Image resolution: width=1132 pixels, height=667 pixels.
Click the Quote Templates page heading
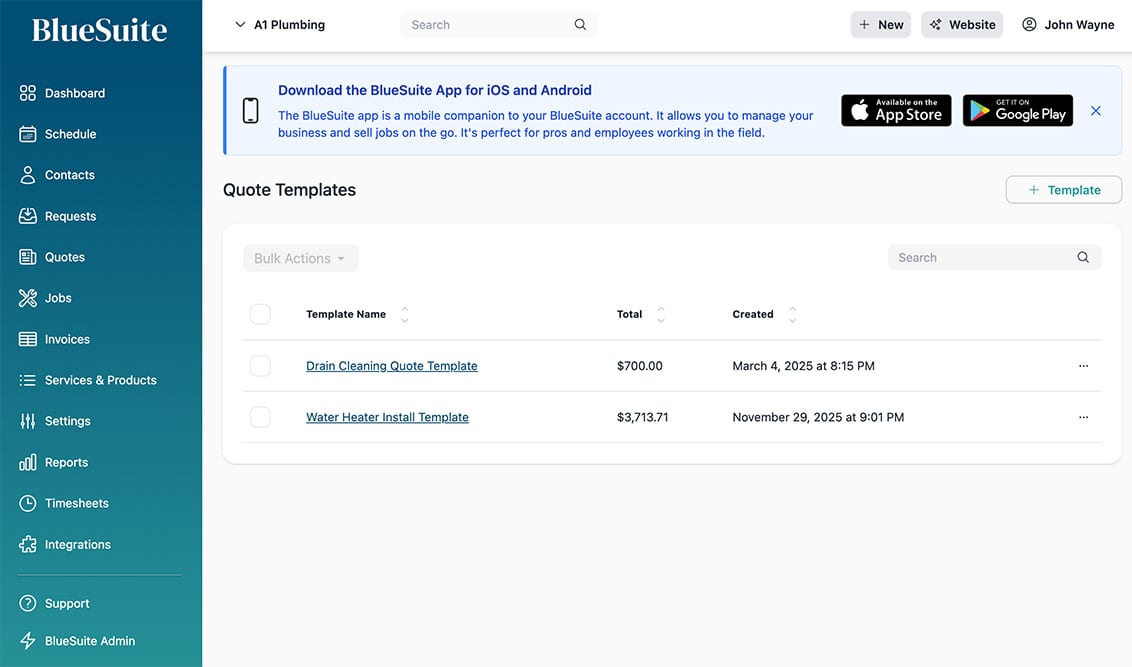[x=289, y=190]
